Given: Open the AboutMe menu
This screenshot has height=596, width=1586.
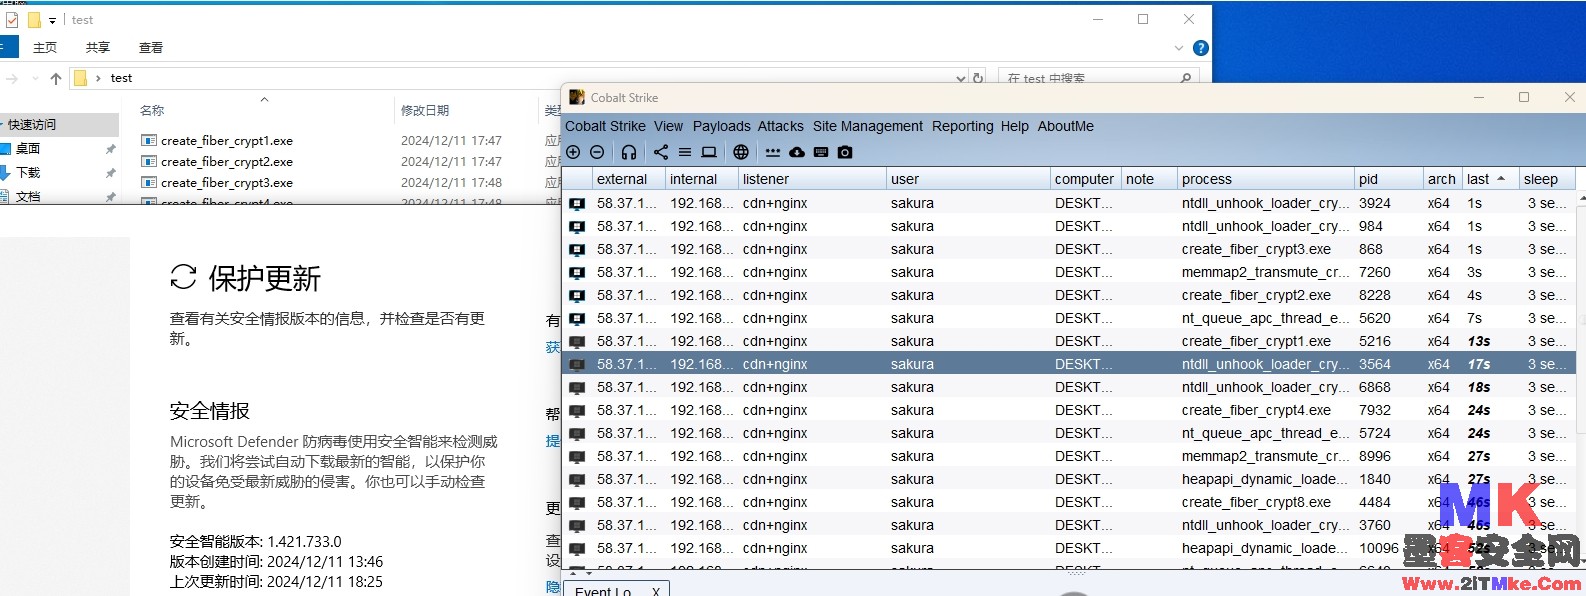Looking at the screenshot, I should point(1065,126).
